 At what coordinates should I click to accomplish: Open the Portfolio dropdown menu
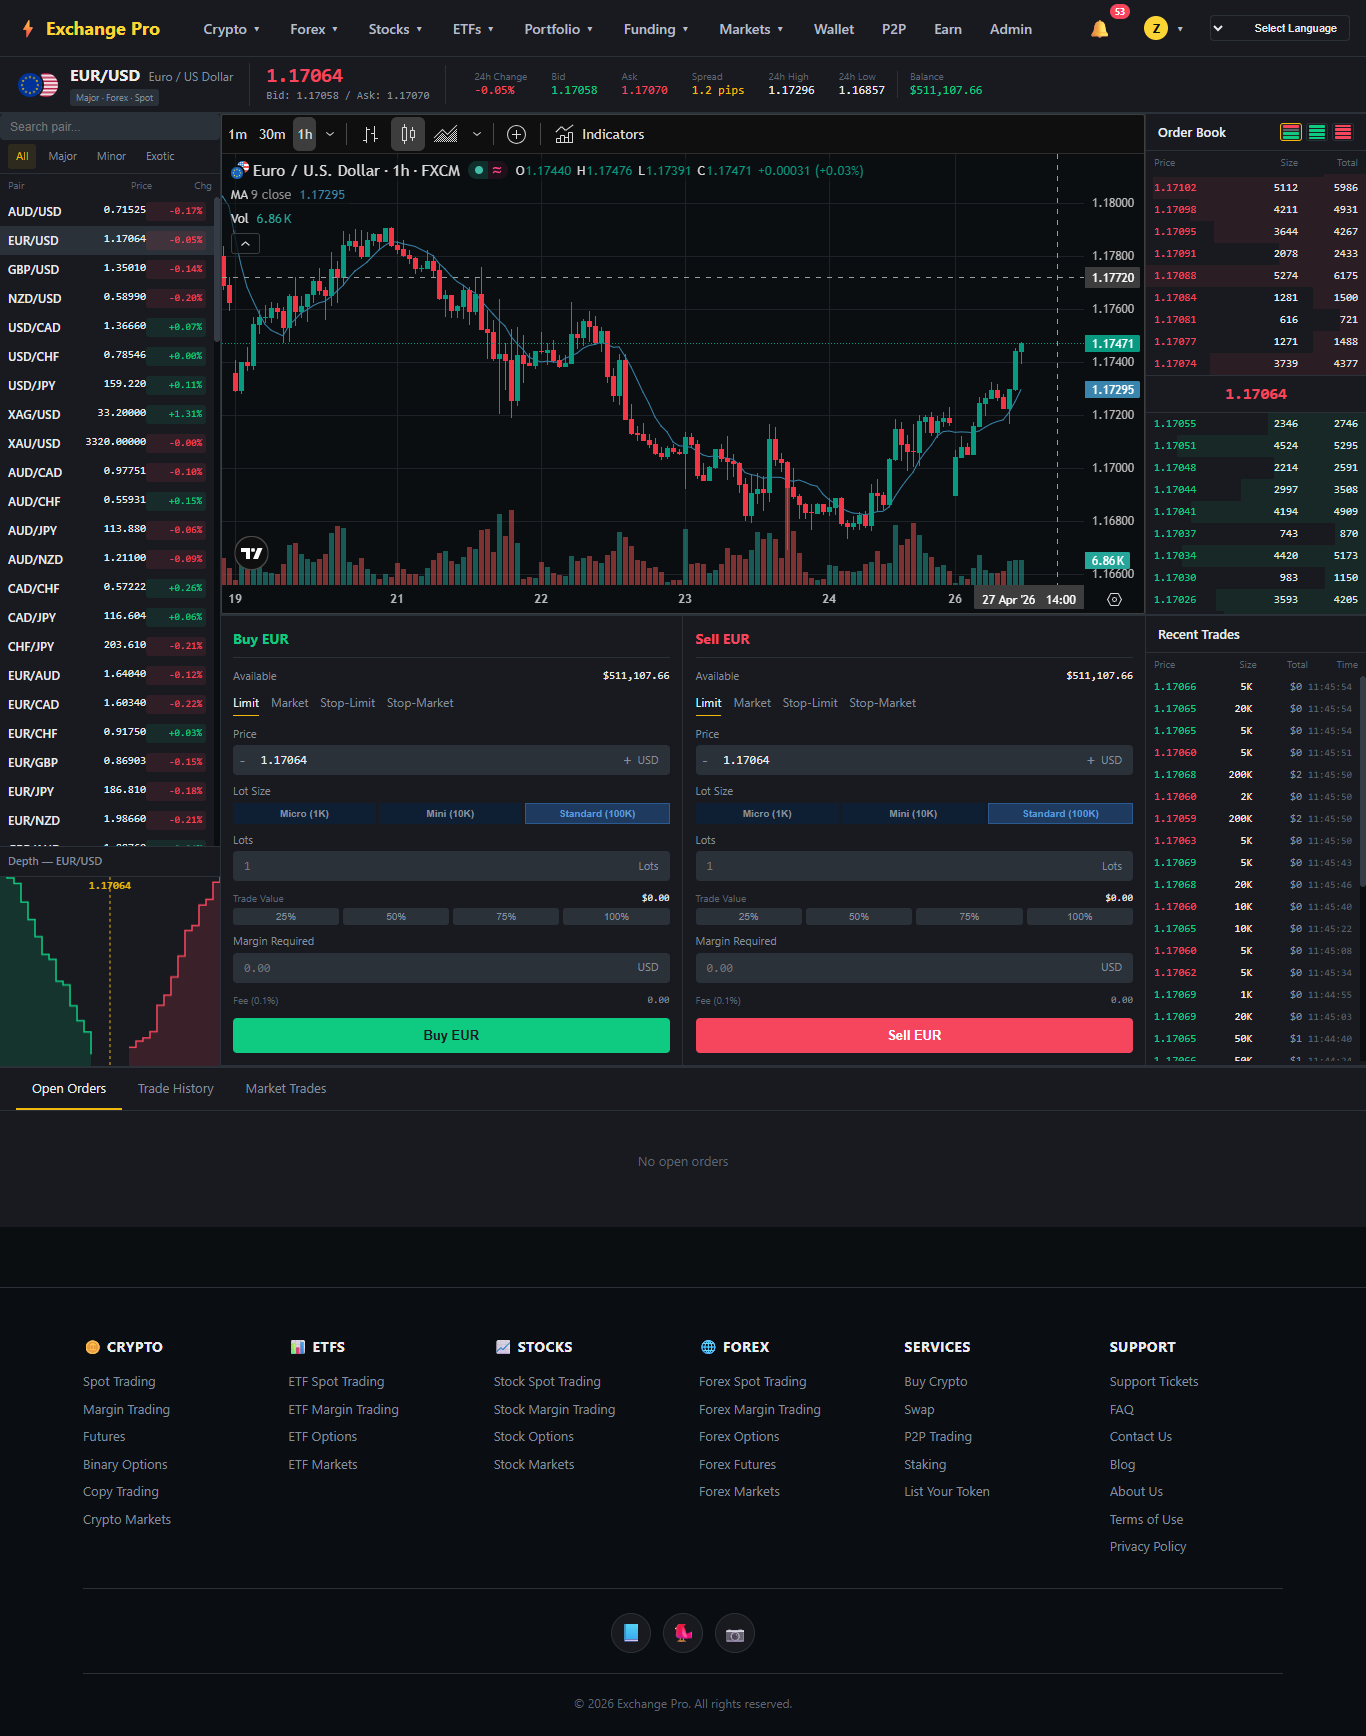click(x=558, y=29)
